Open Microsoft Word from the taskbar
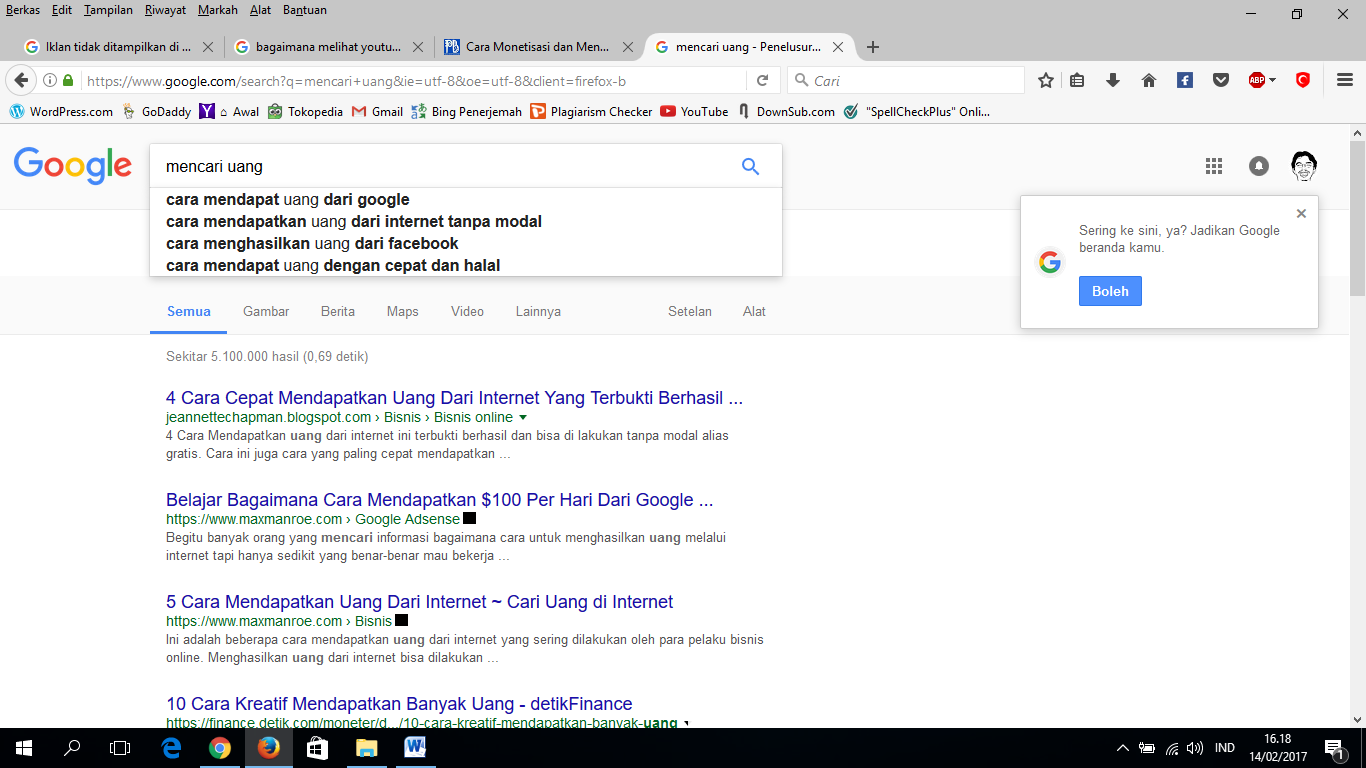 [x=415, y=749]
